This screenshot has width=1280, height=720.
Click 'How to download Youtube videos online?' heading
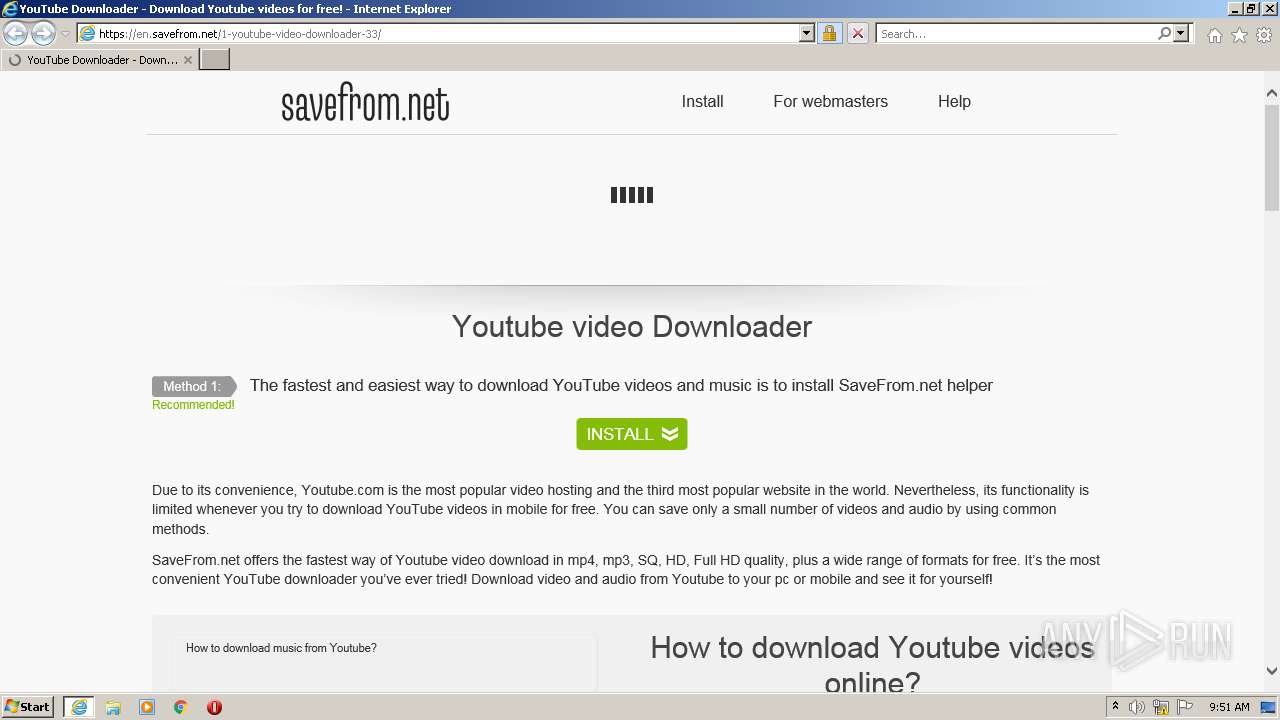coord(872,664)
